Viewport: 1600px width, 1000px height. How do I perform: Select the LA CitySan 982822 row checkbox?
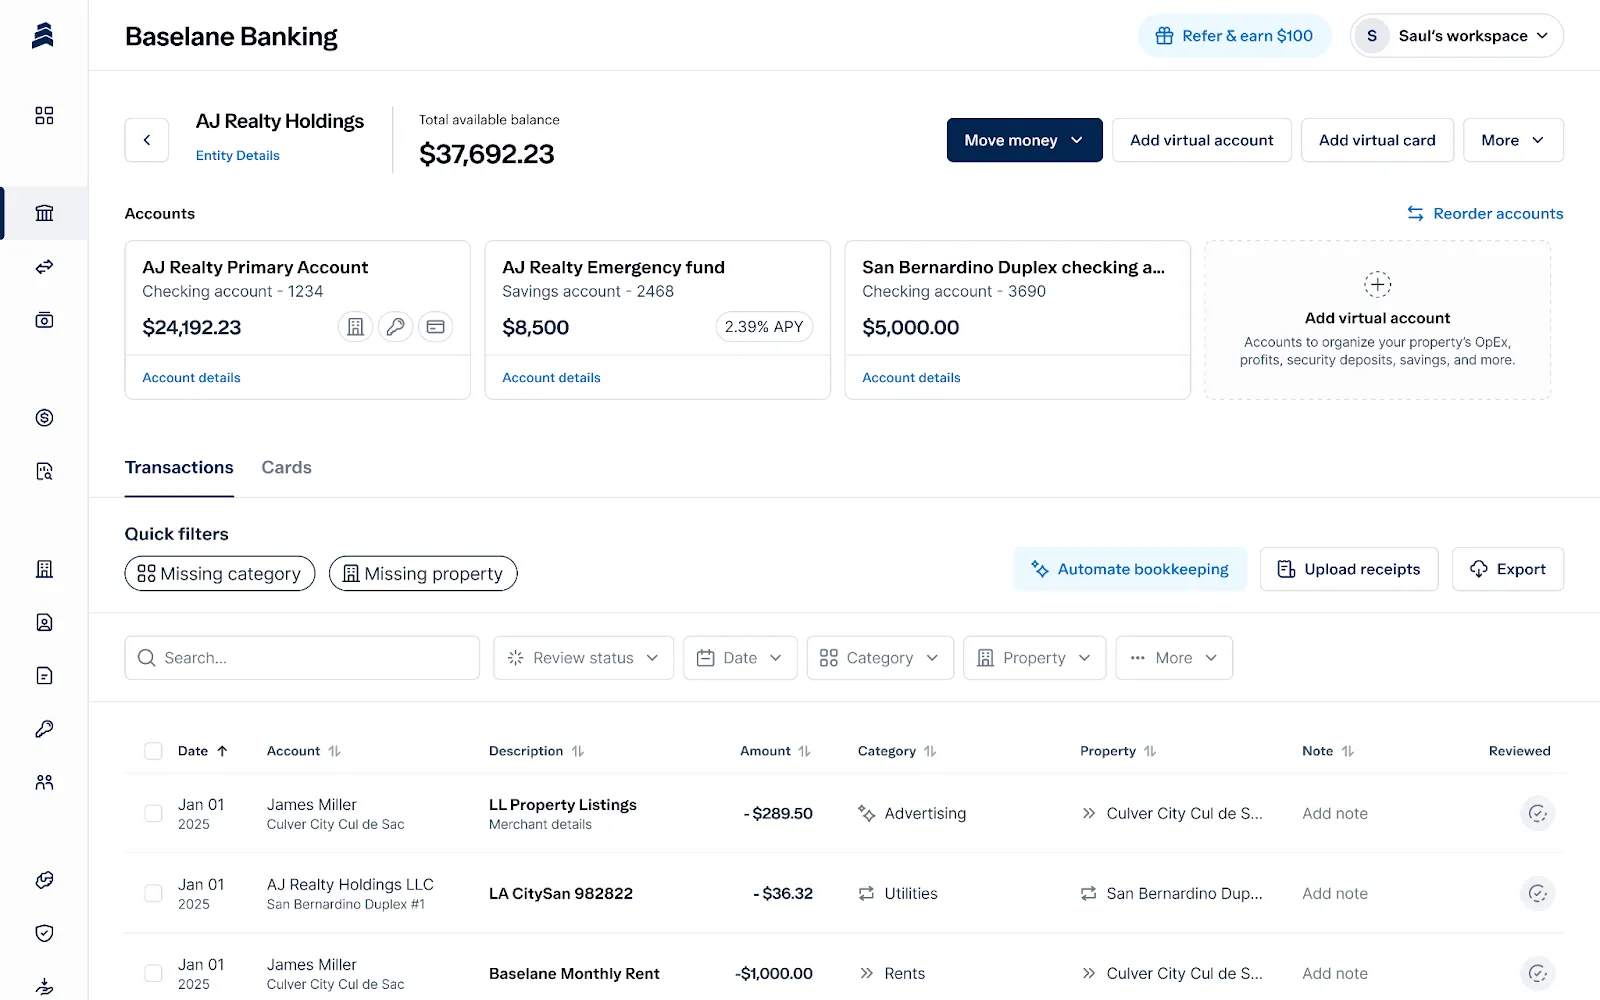pyautogui.click(x=153, y=893)
